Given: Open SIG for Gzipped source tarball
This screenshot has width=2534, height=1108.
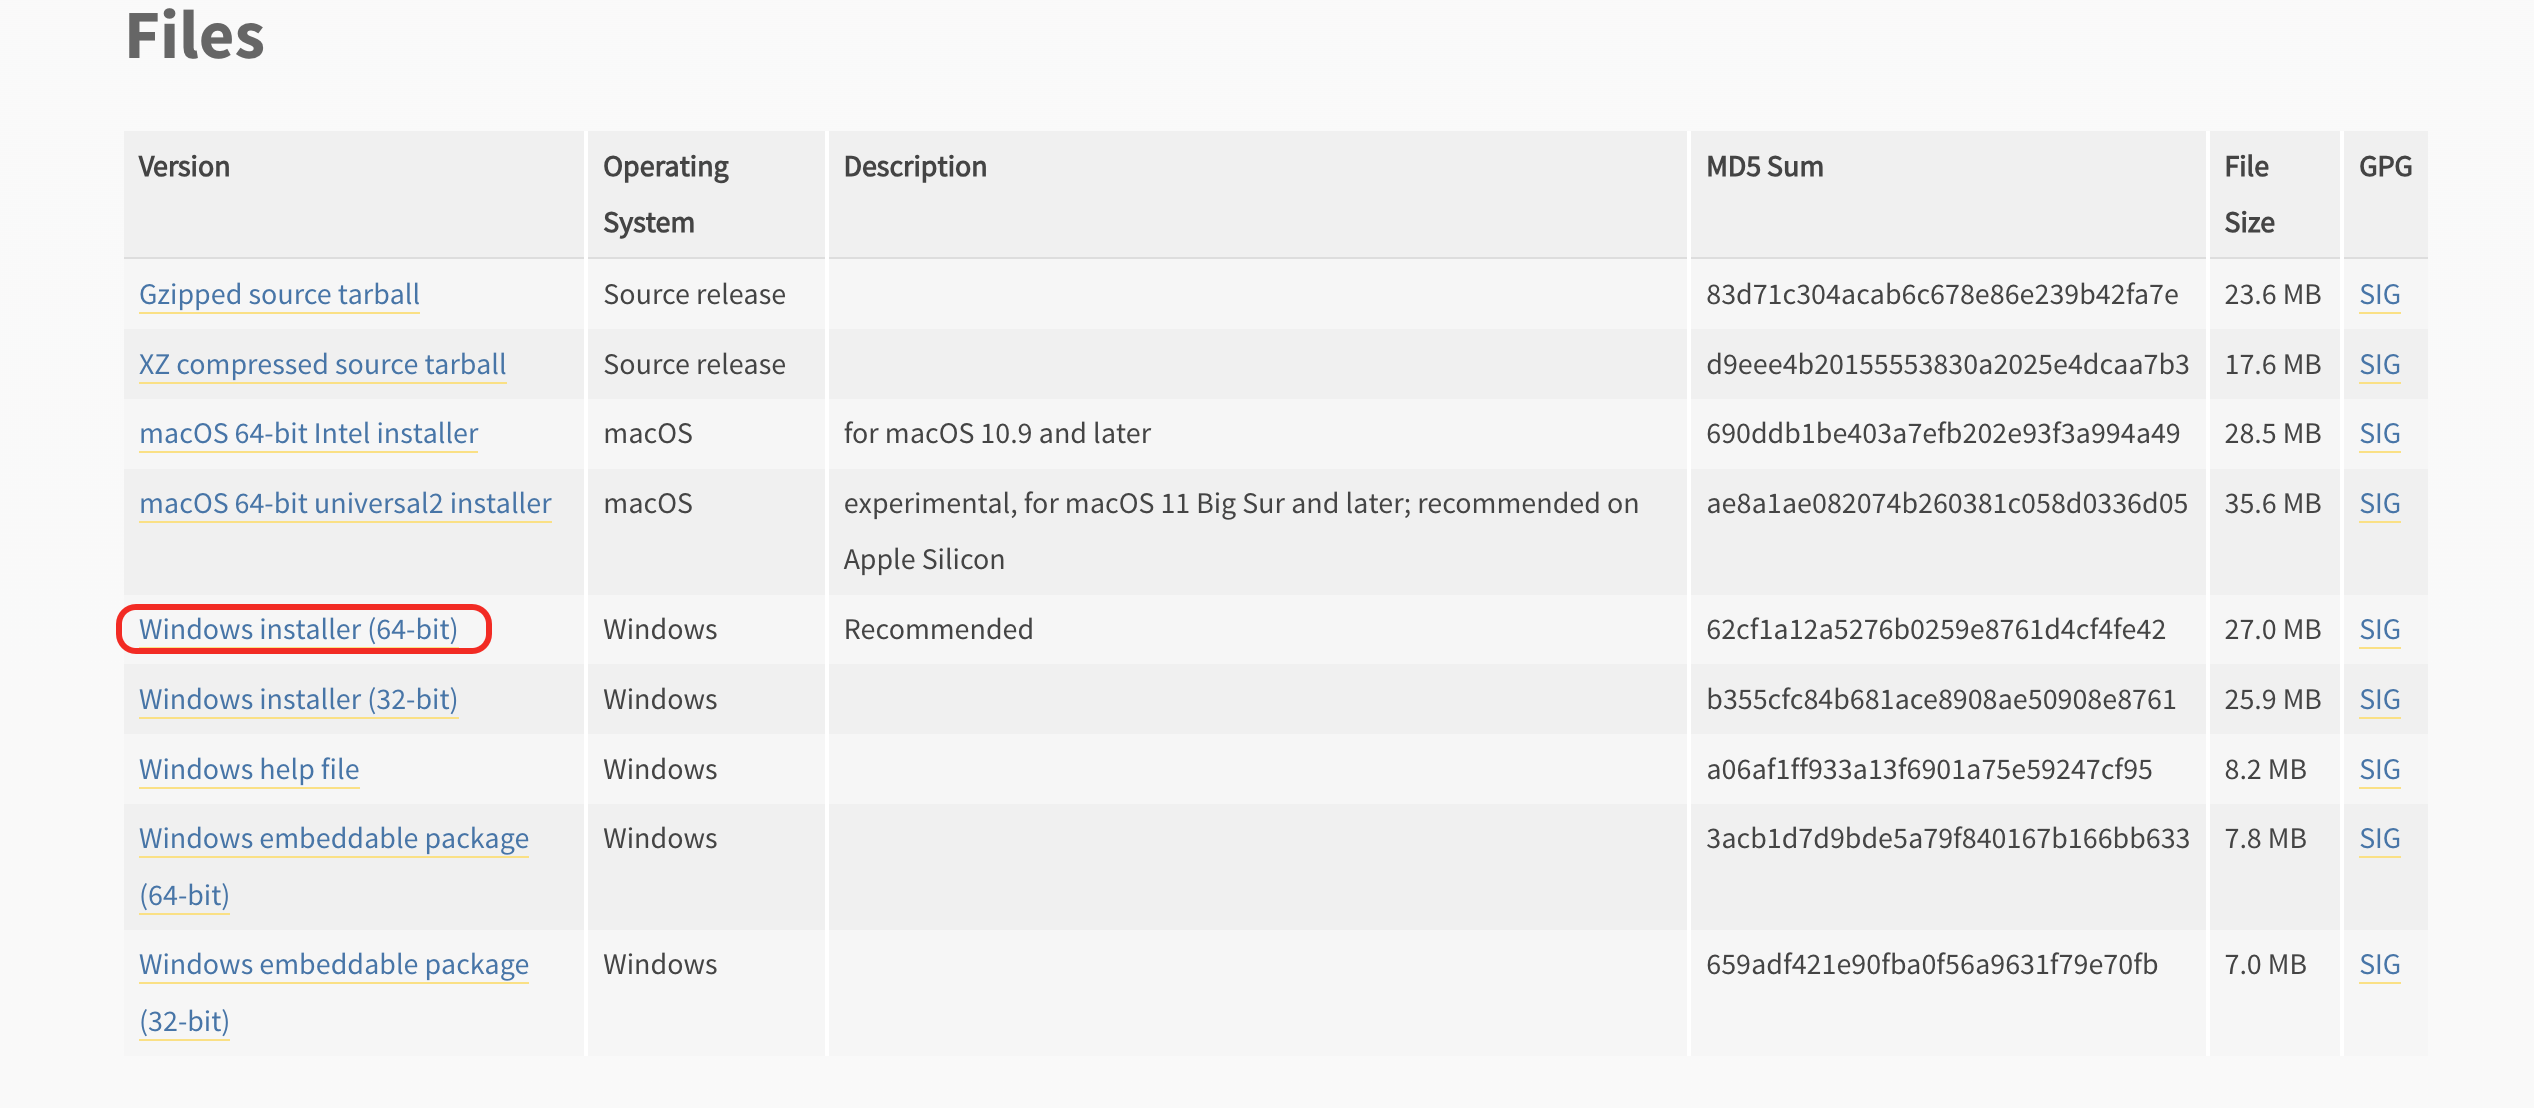Looking at the screenshot, I should pyautogui.click(x=2379, y=295).
